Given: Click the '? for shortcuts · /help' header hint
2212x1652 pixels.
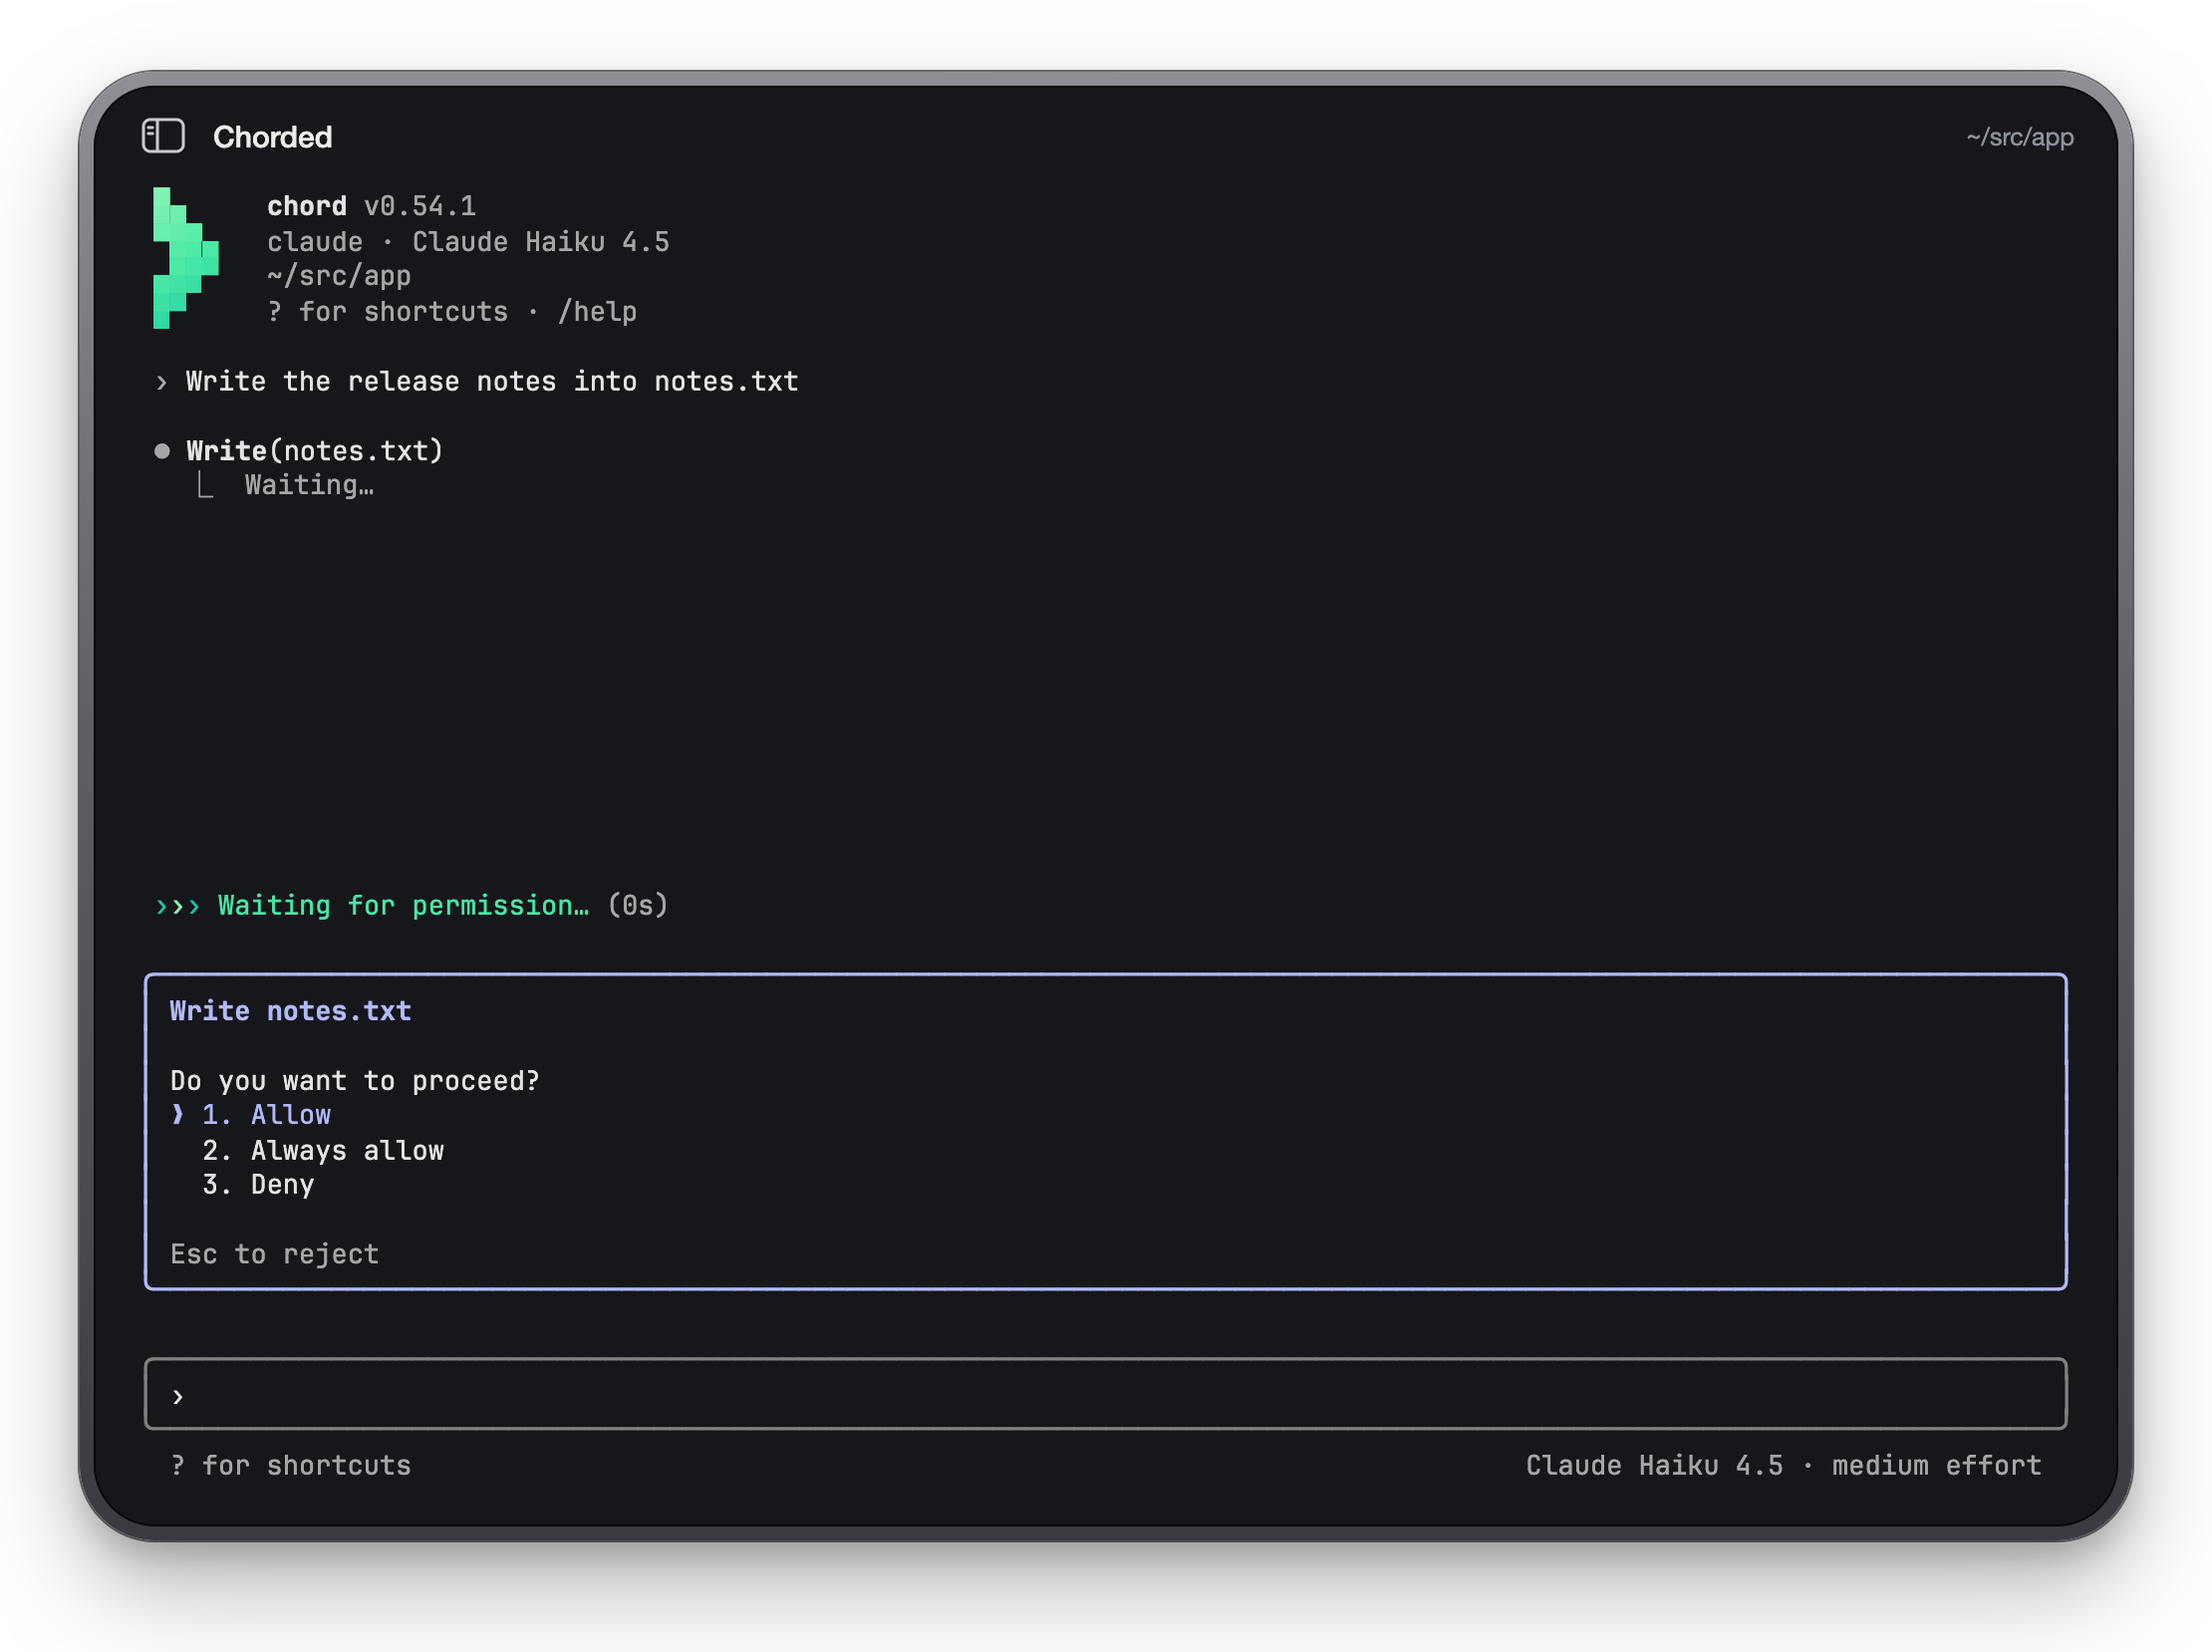Looking at the screenshot, I should [452, 312].
